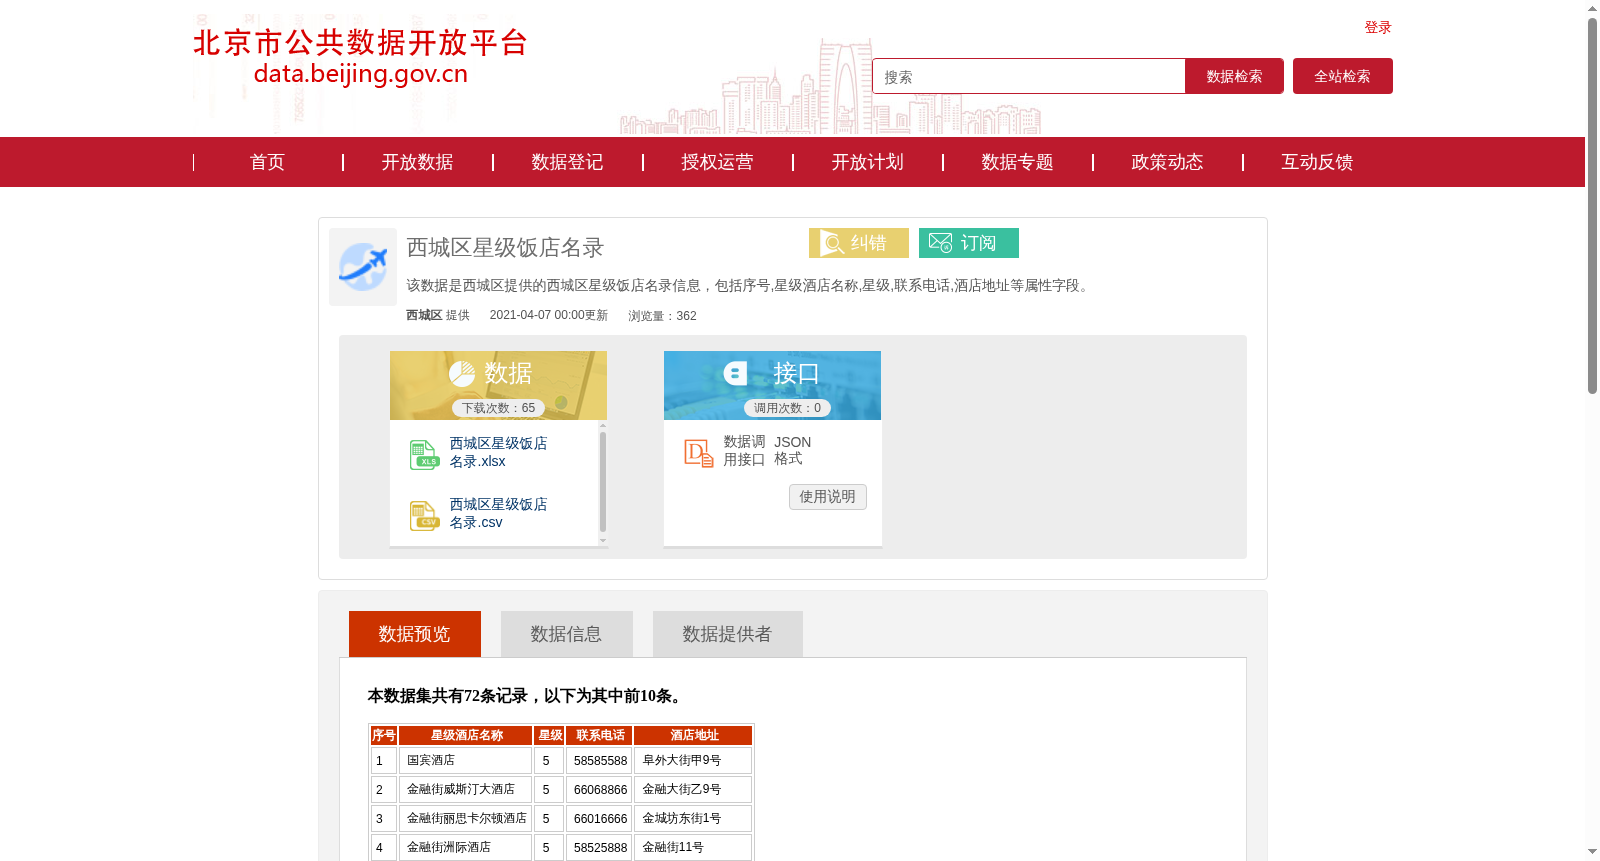This screenshot has height=861, width=1600.
Task: Click the XLS file icon
Action: coord(424,455)
